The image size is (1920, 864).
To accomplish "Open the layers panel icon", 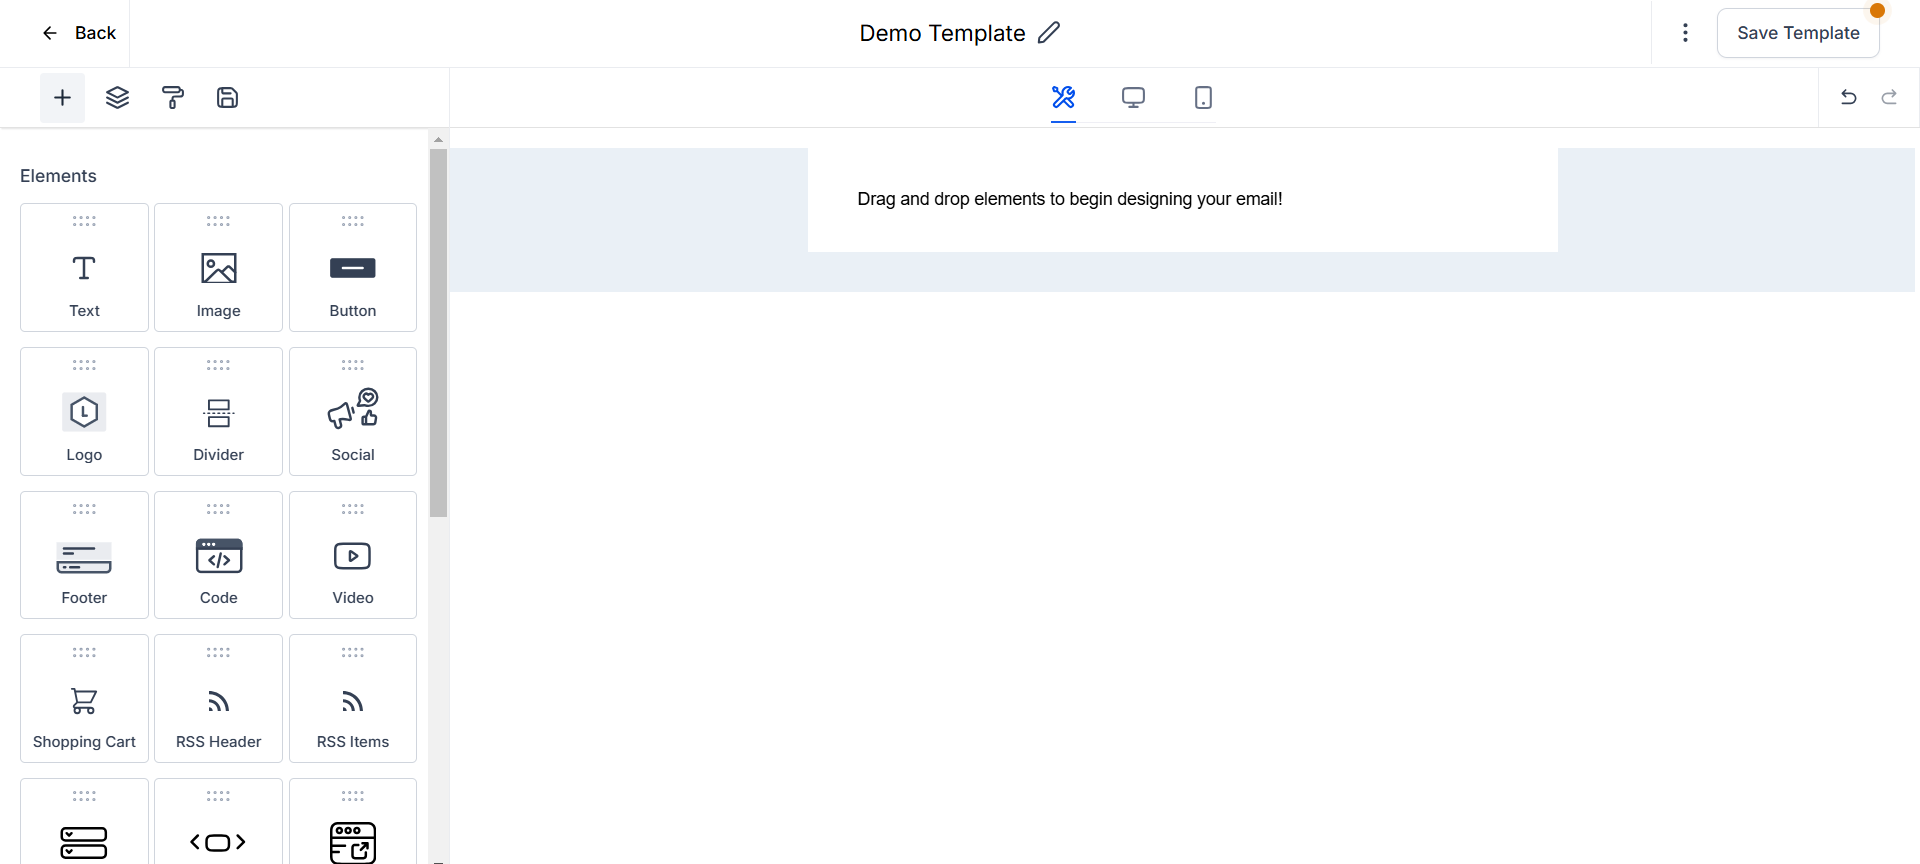I will (117, 98).
